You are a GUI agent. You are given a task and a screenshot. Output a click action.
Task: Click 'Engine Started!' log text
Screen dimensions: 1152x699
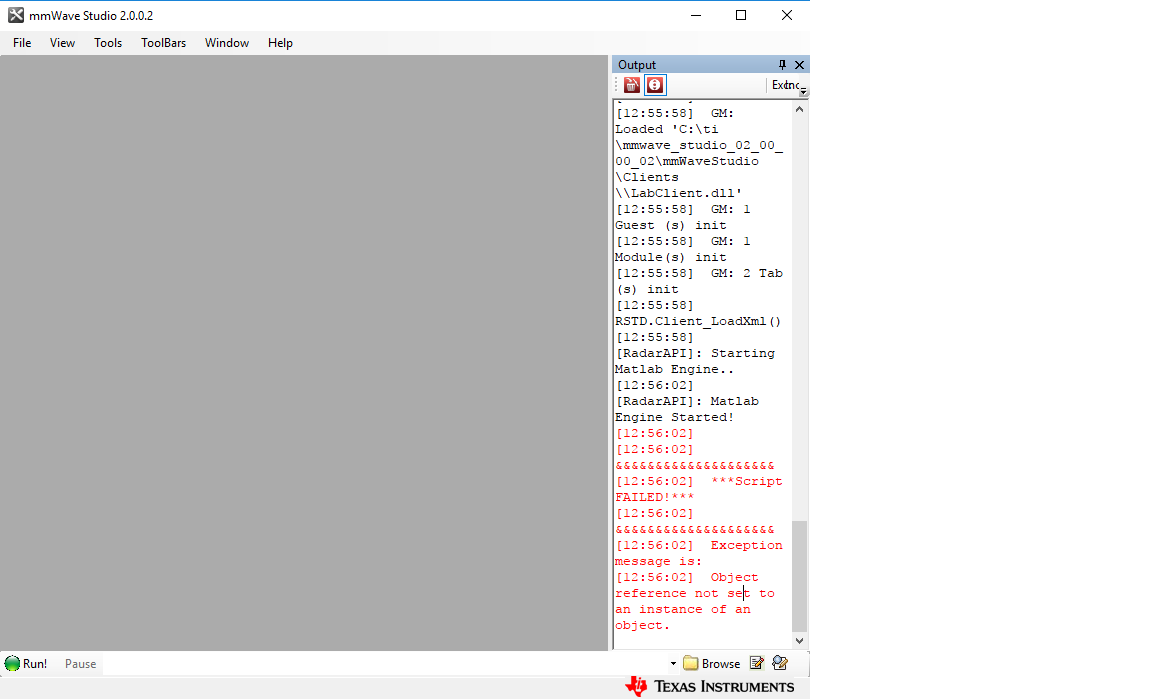pos(674,417)
